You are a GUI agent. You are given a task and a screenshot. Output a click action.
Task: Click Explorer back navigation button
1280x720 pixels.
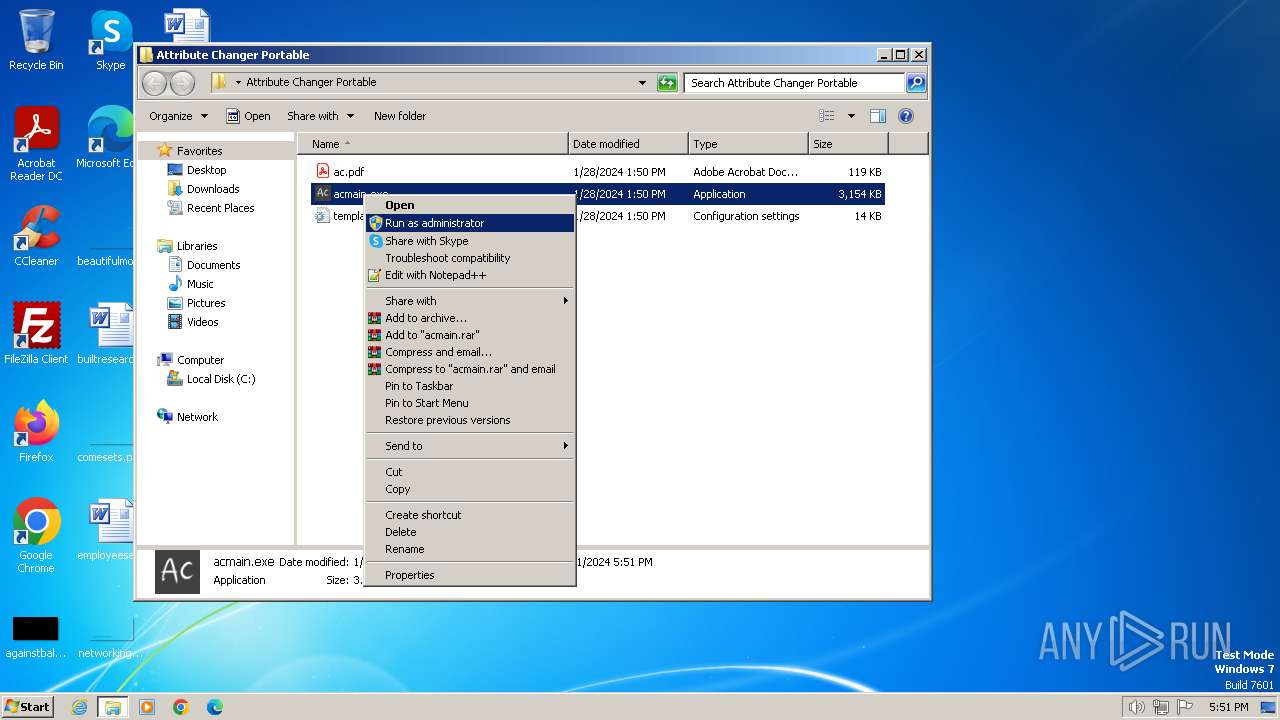(155, 83)
